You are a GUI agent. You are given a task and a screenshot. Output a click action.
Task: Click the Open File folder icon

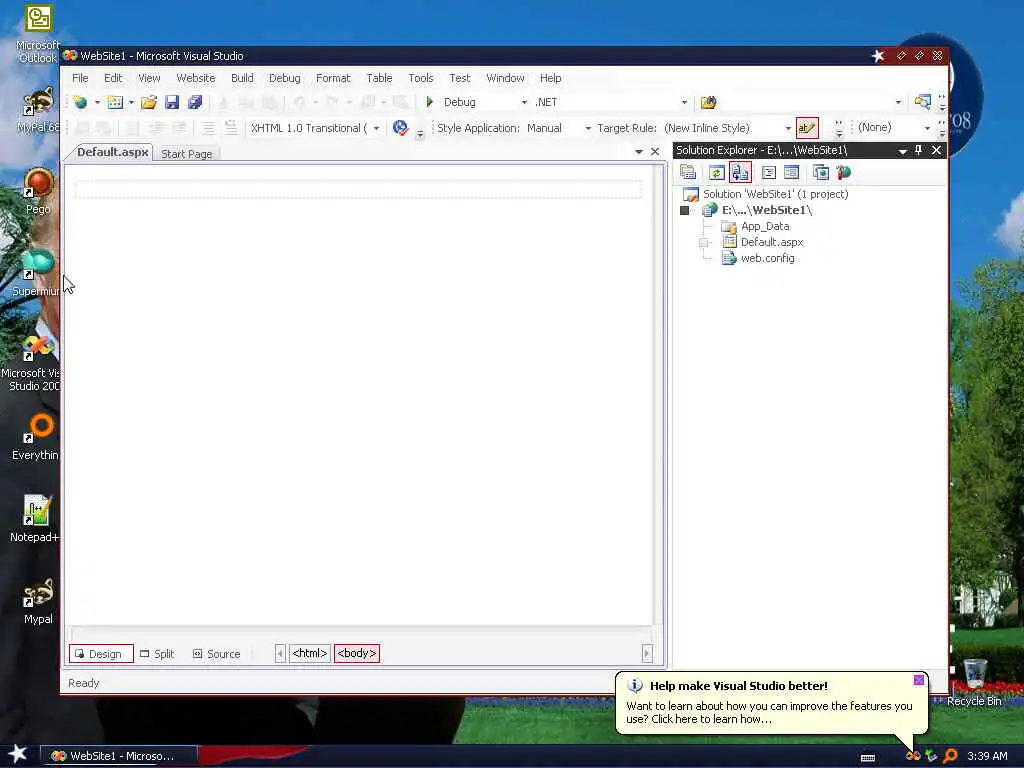click(149, 103)
